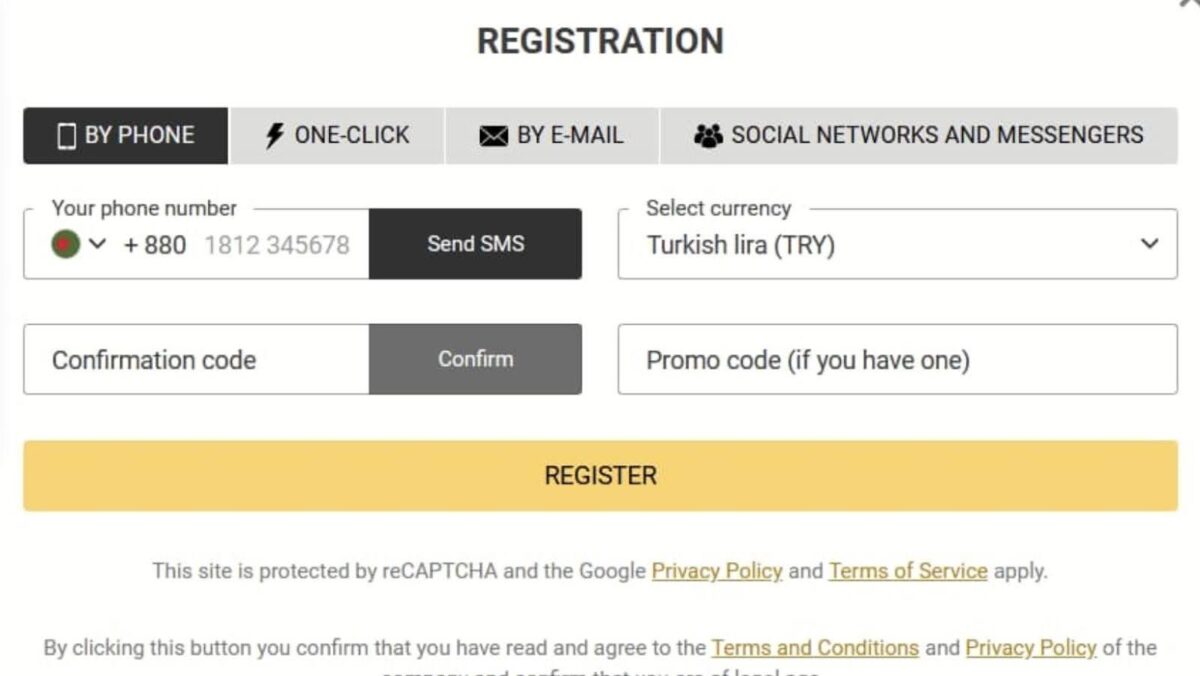Click the lightning bolt One-Click icon
This screenshot has height=676, width=1200.
[x=275, y=136]
